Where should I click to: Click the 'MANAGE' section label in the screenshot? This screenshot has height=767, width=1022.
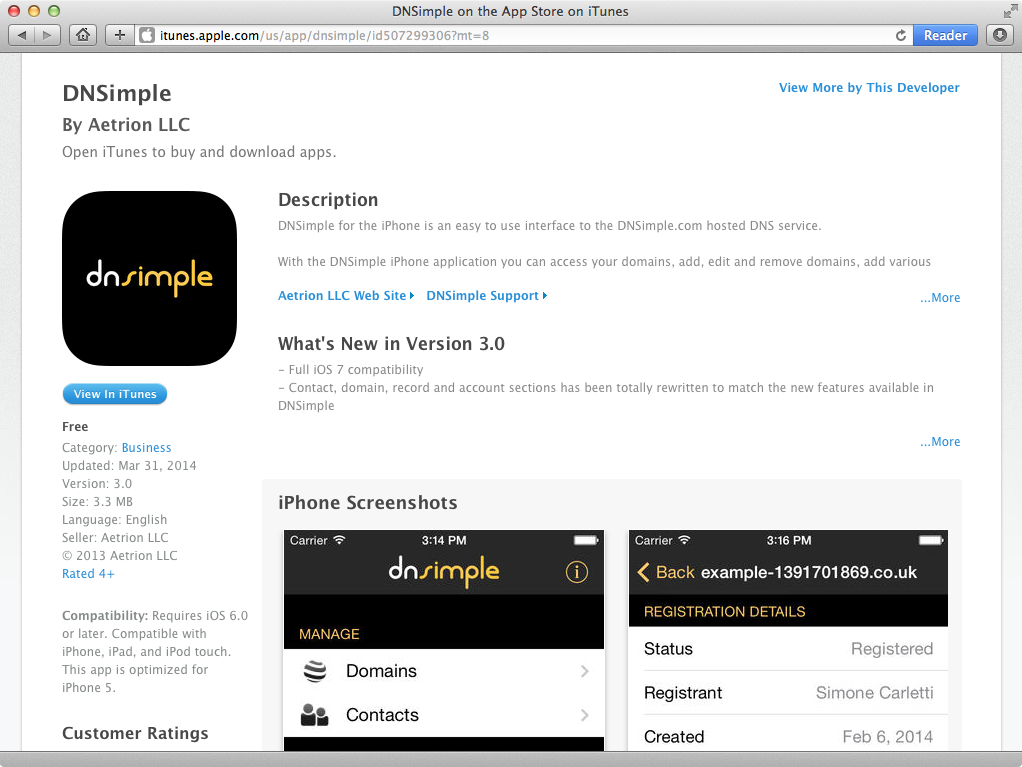329,634
